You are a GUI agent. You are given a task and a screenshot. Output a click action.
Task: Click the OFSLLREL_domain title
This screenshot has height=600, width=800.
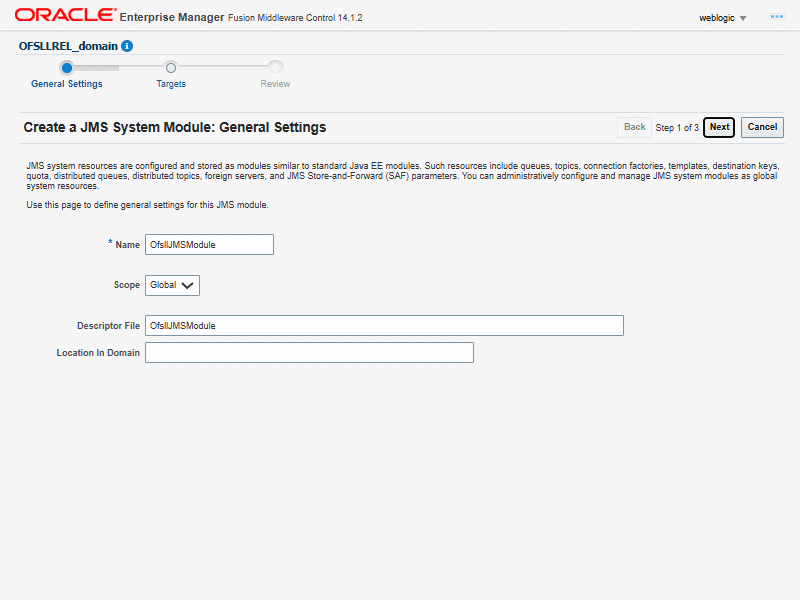[68, 46]
